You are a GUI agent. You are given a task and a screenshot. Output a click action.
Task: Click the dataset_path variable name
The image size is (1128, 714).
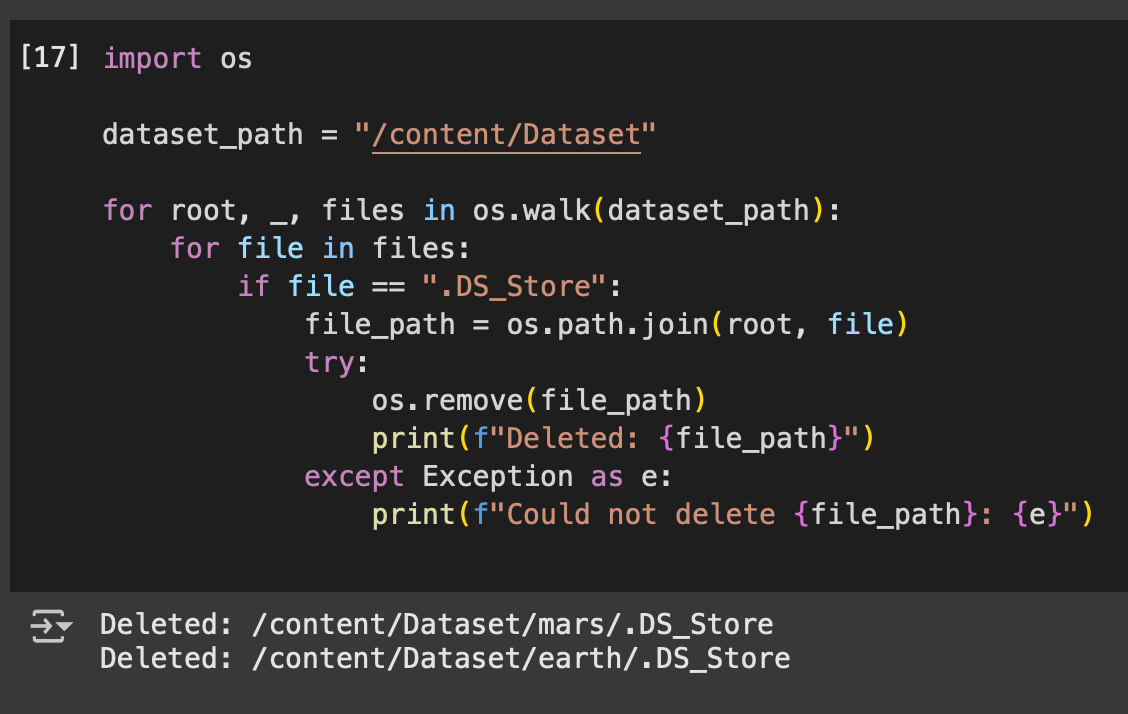[203, 134]
